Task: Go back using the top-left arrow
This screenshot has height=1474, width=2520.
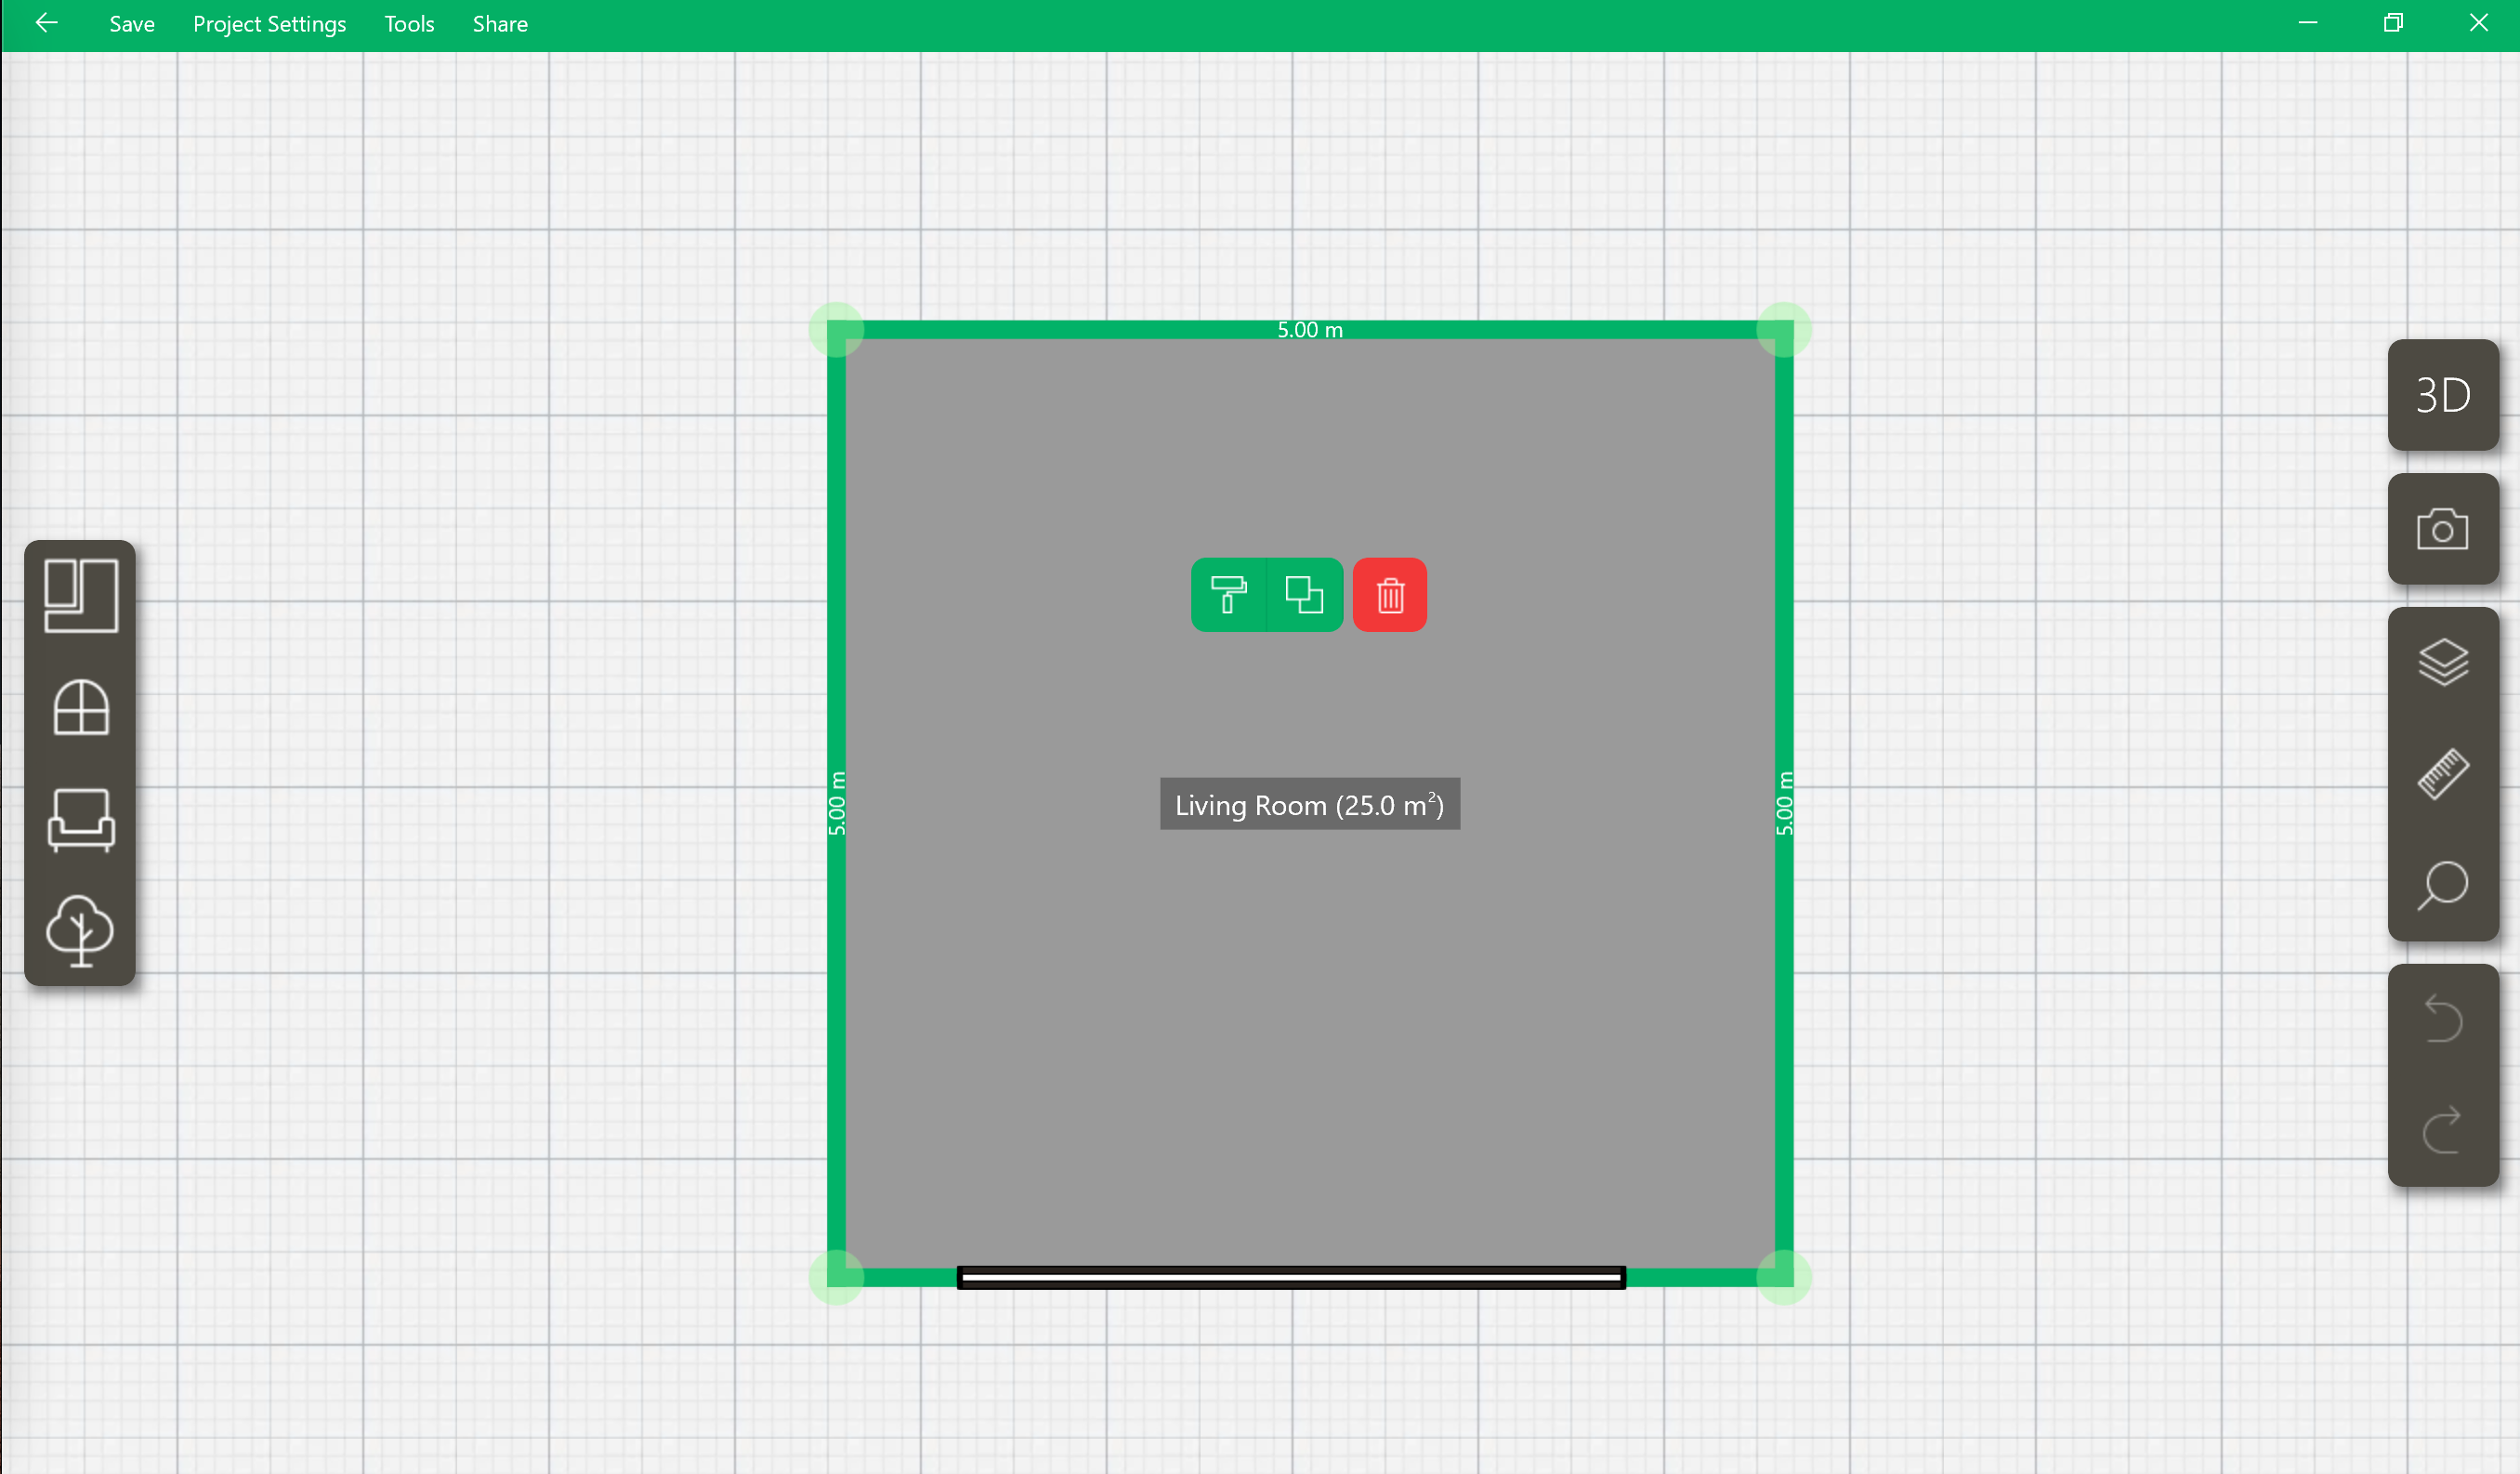Action: [46, 23]
